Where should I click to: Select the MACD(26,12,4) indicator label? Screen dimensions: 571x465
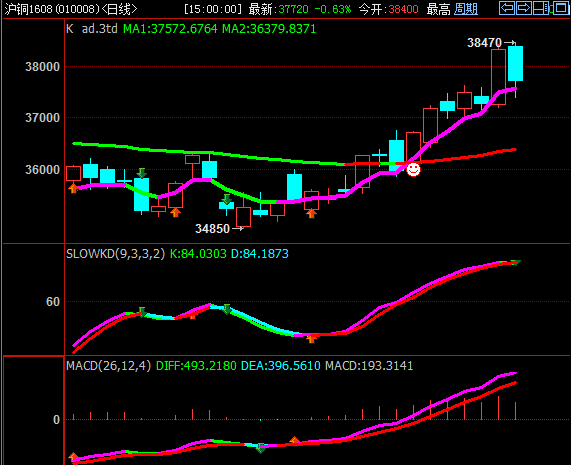click(x=109, y=366)
